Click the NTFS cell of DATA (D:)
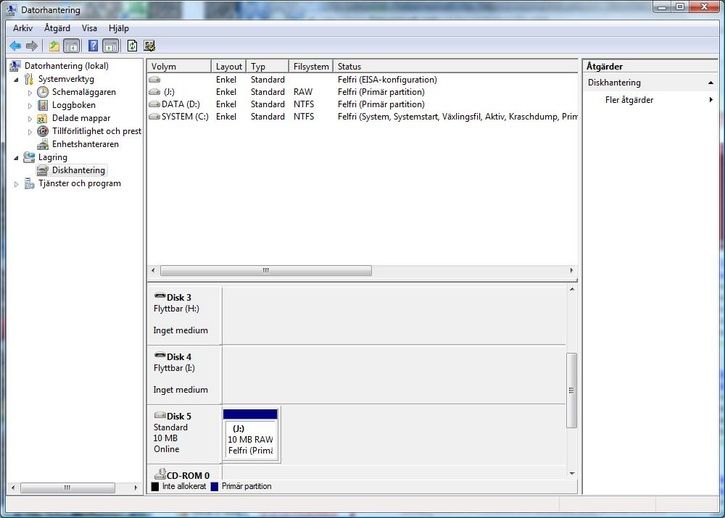Image resolution: width=725 pixels, height=518 pixels. coord(304,104)
